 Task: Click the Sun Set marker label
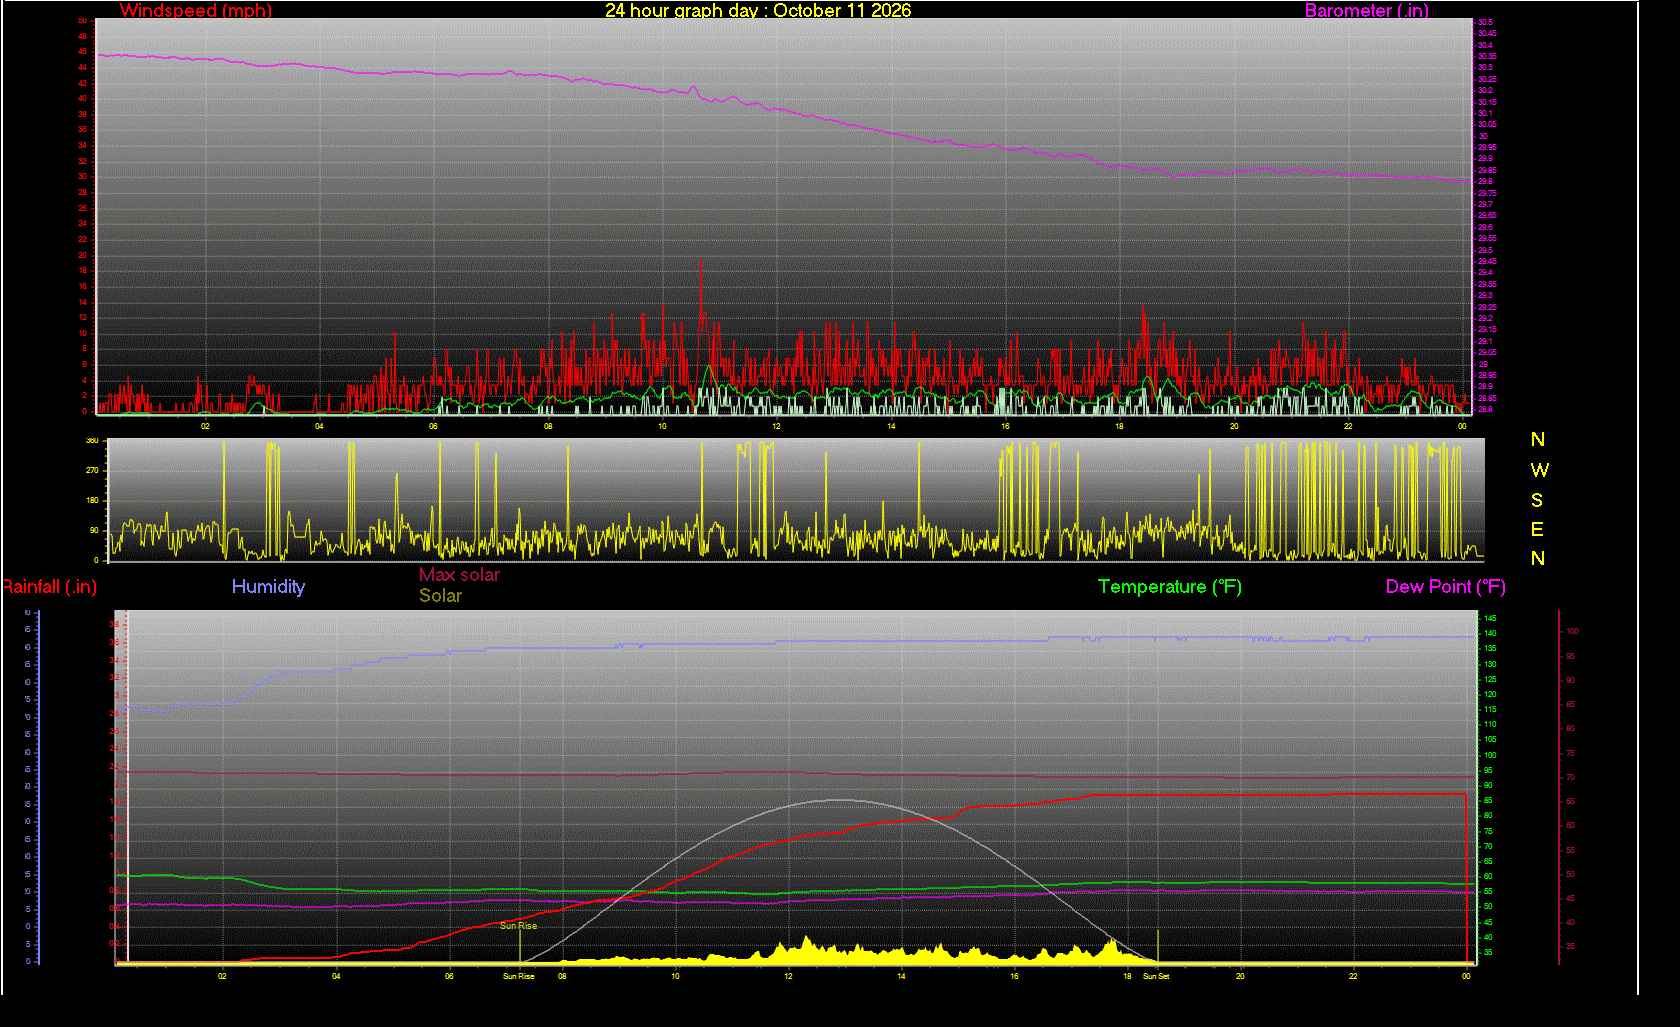point(1156,976)
